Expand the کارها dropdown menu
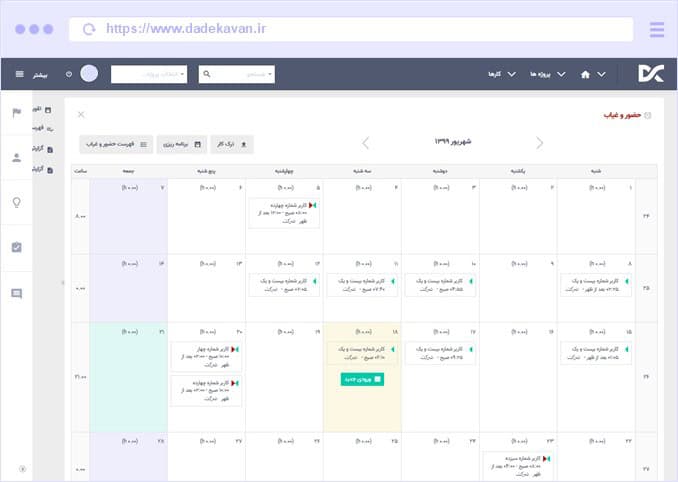 [x=500, y=74]
